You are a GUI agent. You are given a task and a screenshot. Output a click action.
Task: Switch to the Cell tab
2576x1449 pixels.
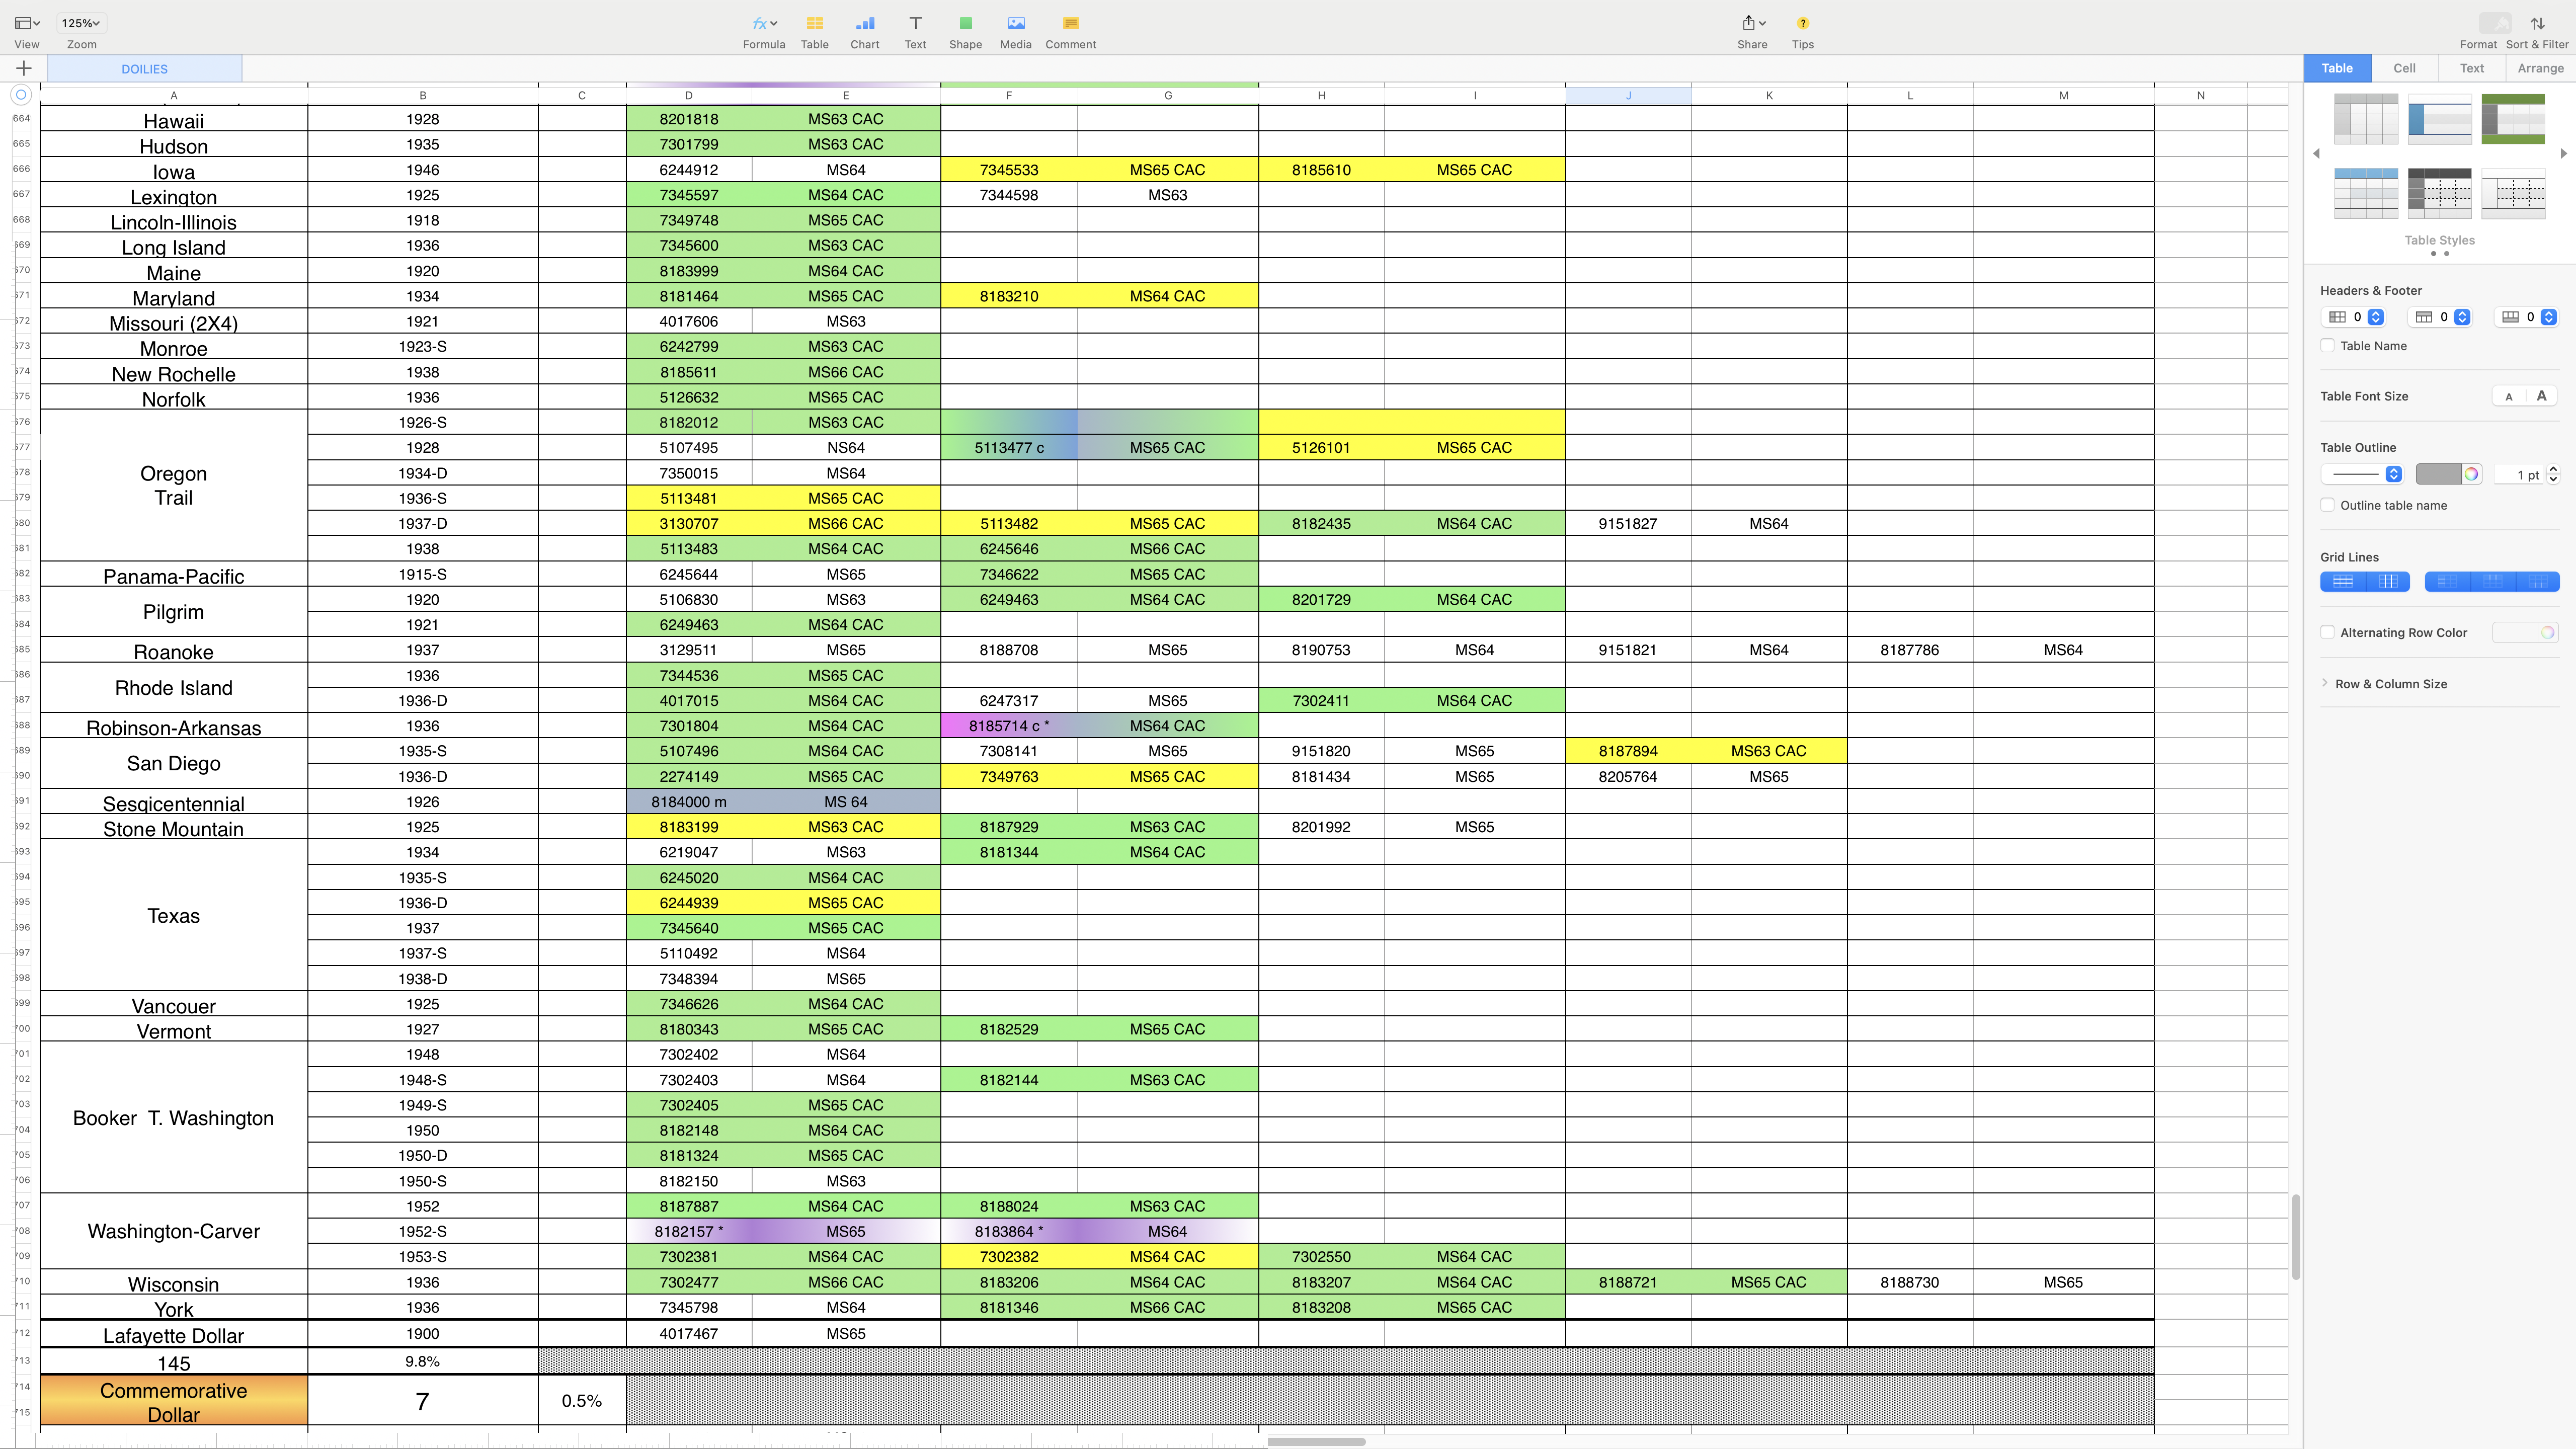[2404, 68]
